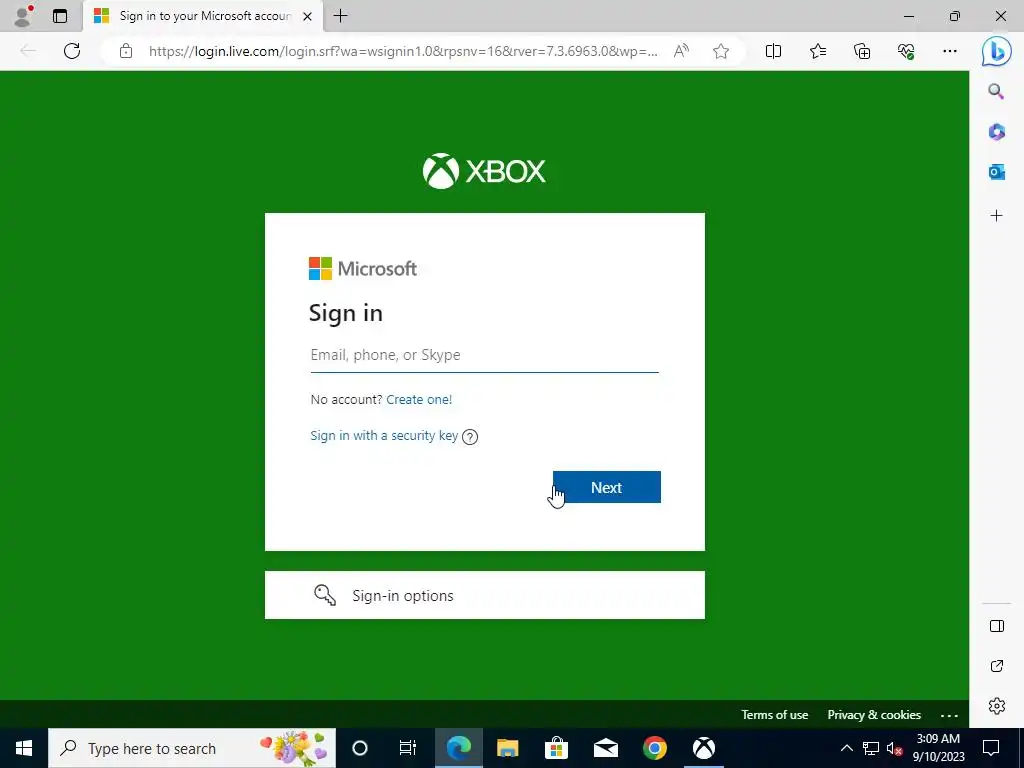Open Outlook in the sidebar

[x=996, y=172]
